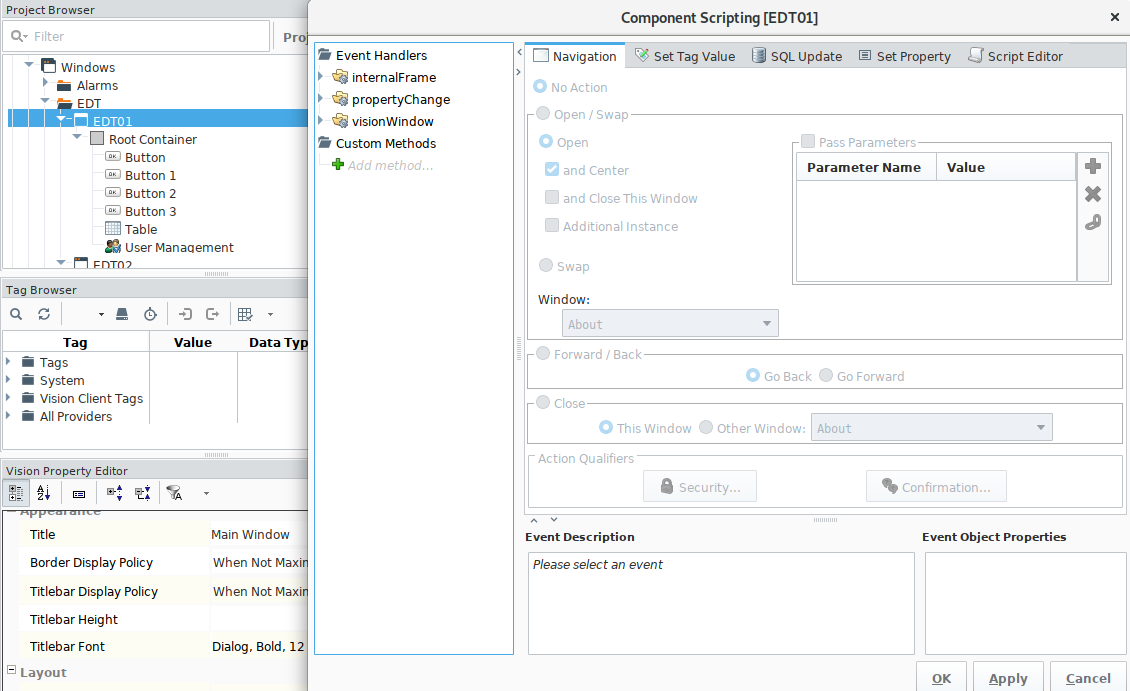The width and height of the screenshot is (1130, 691).
Task: Click the Tag Browser search magnifier icon
Action: 16,314
